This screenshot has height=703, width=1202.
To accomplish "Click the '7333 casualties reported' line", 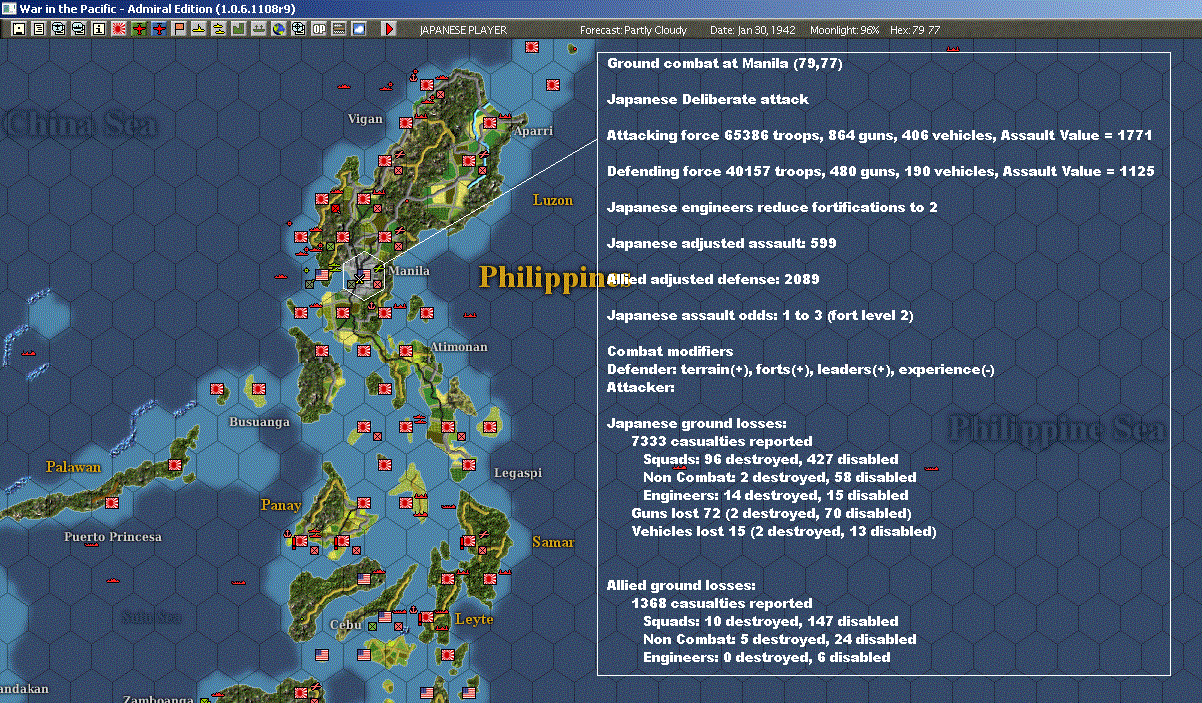I will (x=722, y=441).
